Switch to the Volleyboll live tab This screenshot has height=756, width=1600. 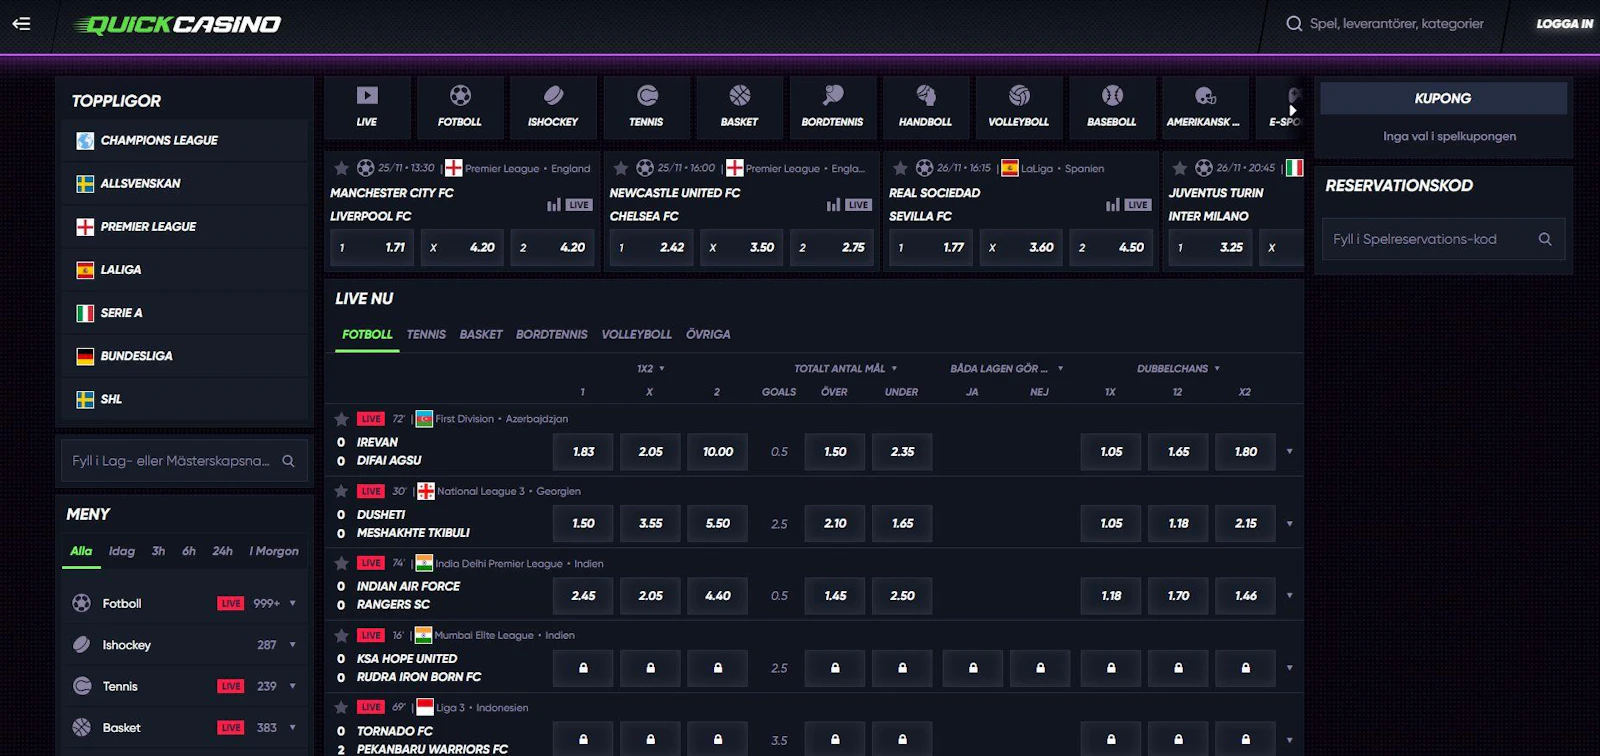[x=636, y=334]
